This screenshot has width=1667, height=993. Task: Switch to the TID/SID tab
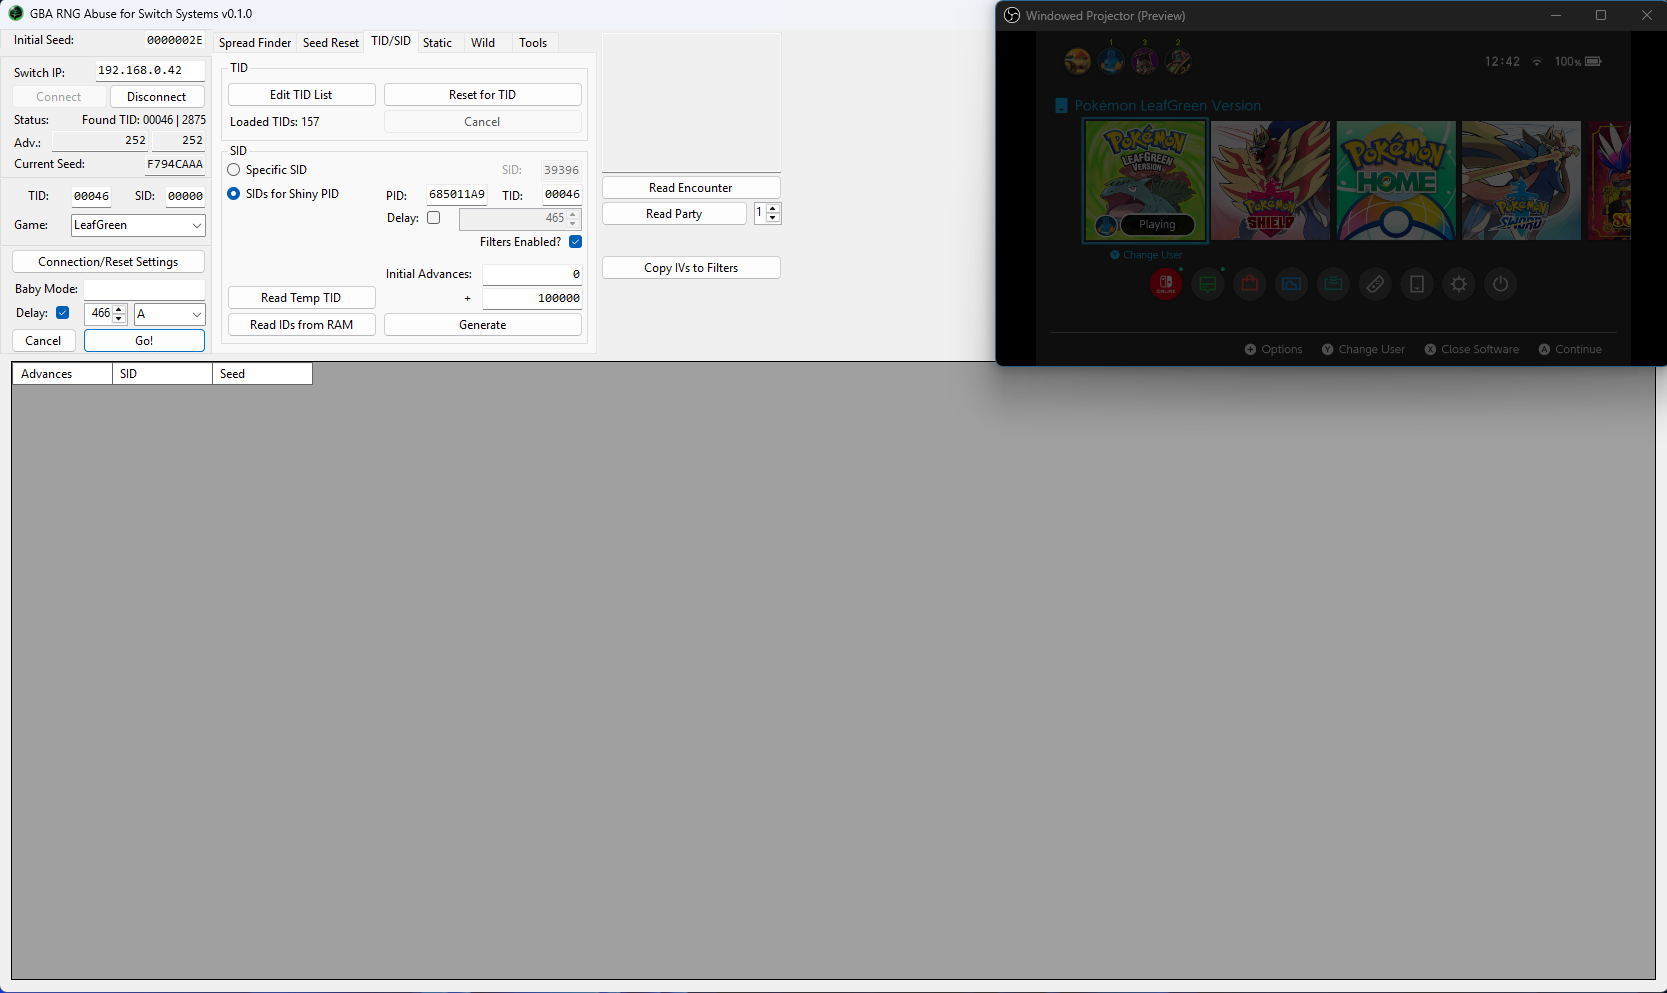click(x=391, y=41)
